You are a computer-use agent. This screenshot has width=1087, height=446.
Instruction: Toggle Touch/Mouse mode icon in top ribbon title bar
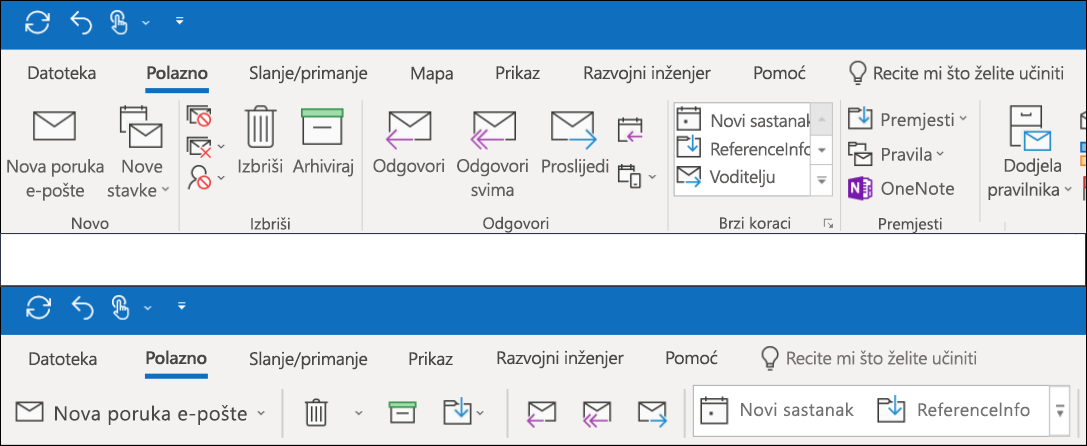click(x=120, y=22)
